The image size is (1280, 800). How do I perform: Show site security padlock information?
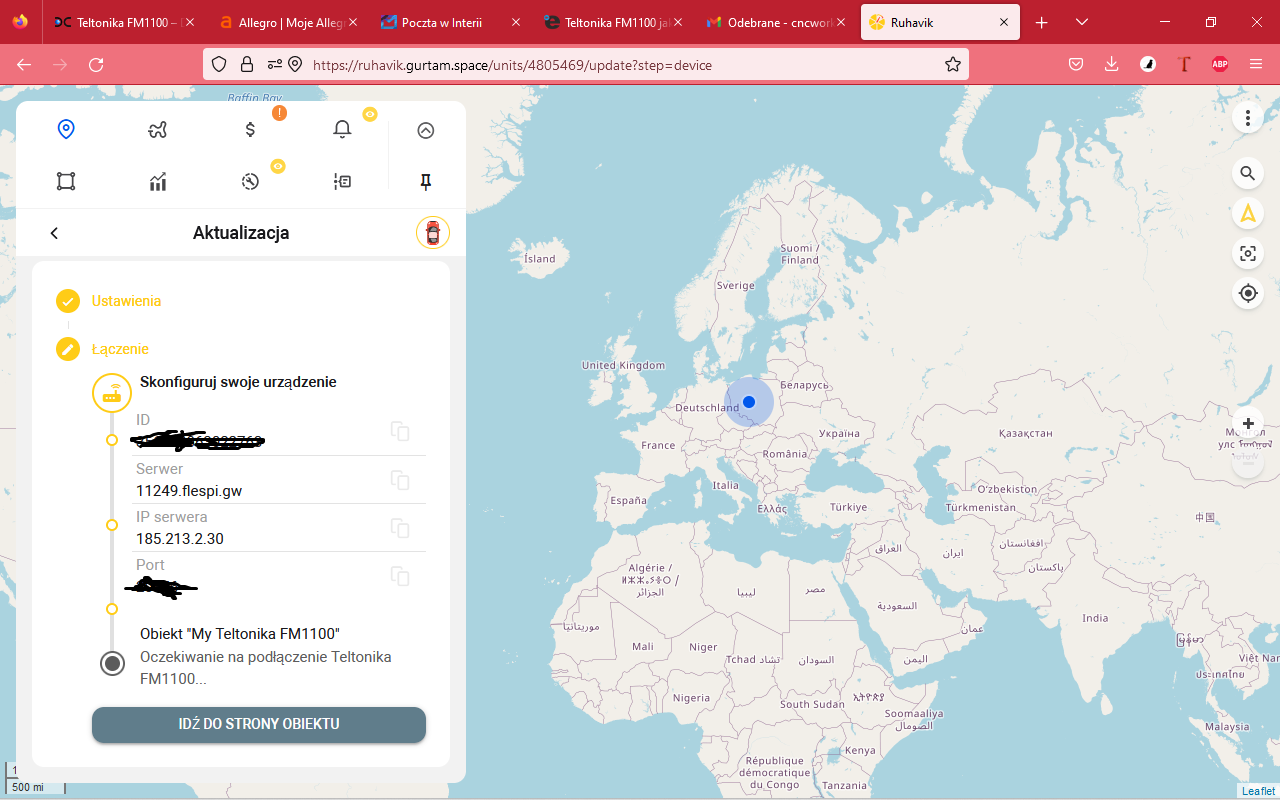[247, 64]
